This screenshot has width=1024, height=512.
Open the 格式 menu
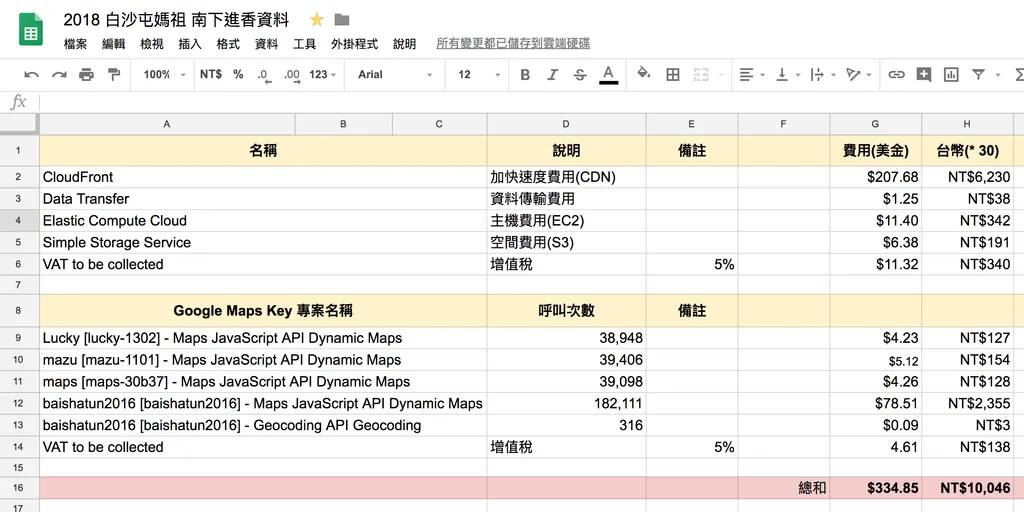[x=228, y=44]
